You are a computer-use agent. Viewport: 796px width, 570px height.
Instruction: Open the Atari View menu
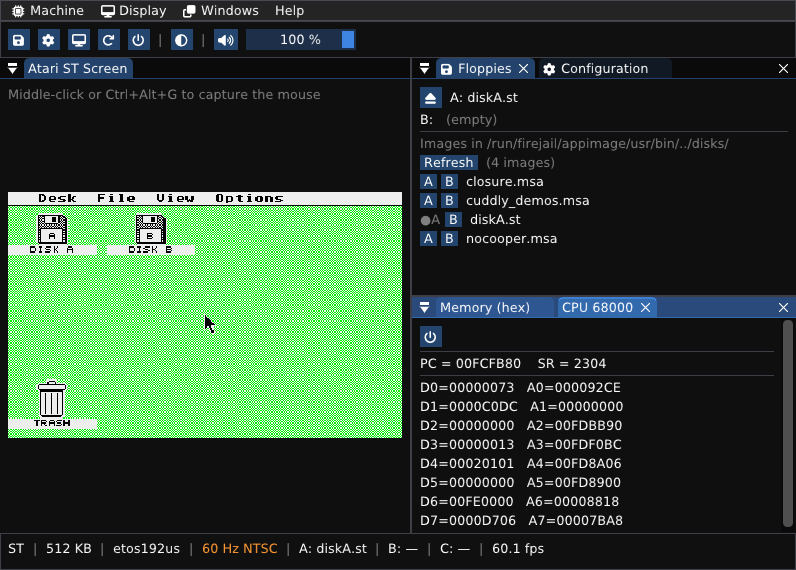pos(175,198)
